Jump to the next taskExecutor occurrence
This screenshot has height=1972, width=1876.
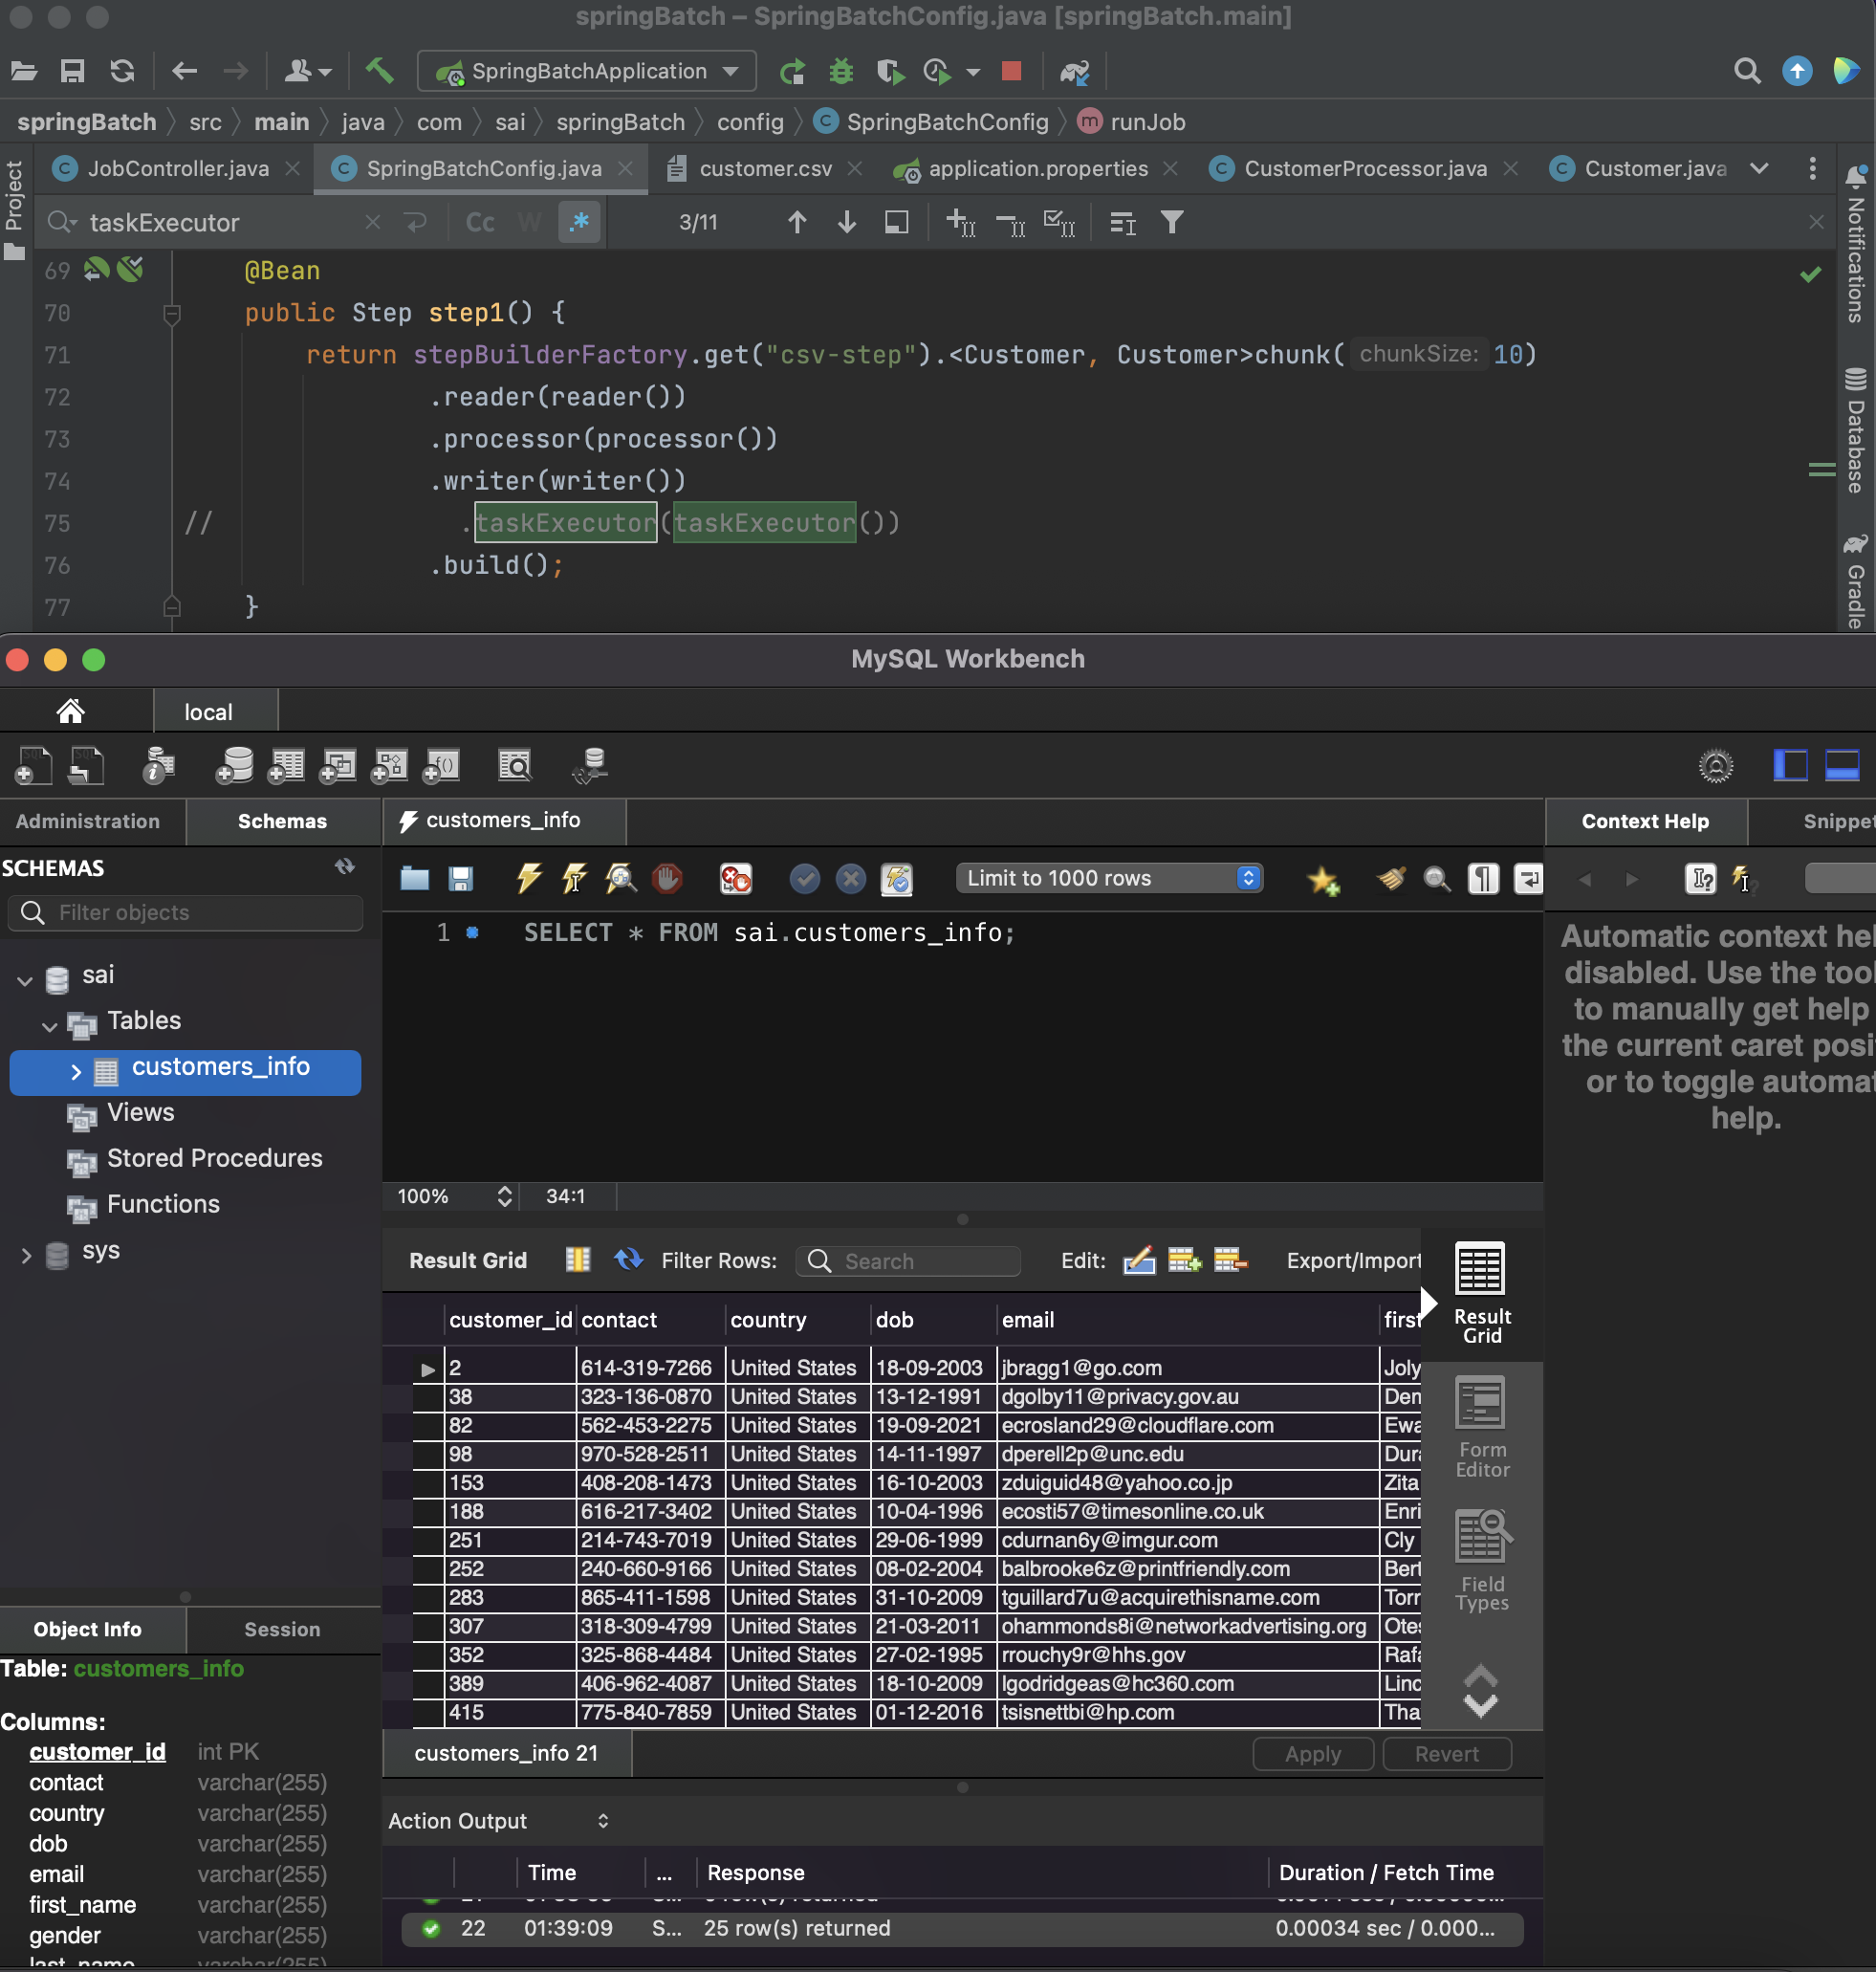pos(847,222)
